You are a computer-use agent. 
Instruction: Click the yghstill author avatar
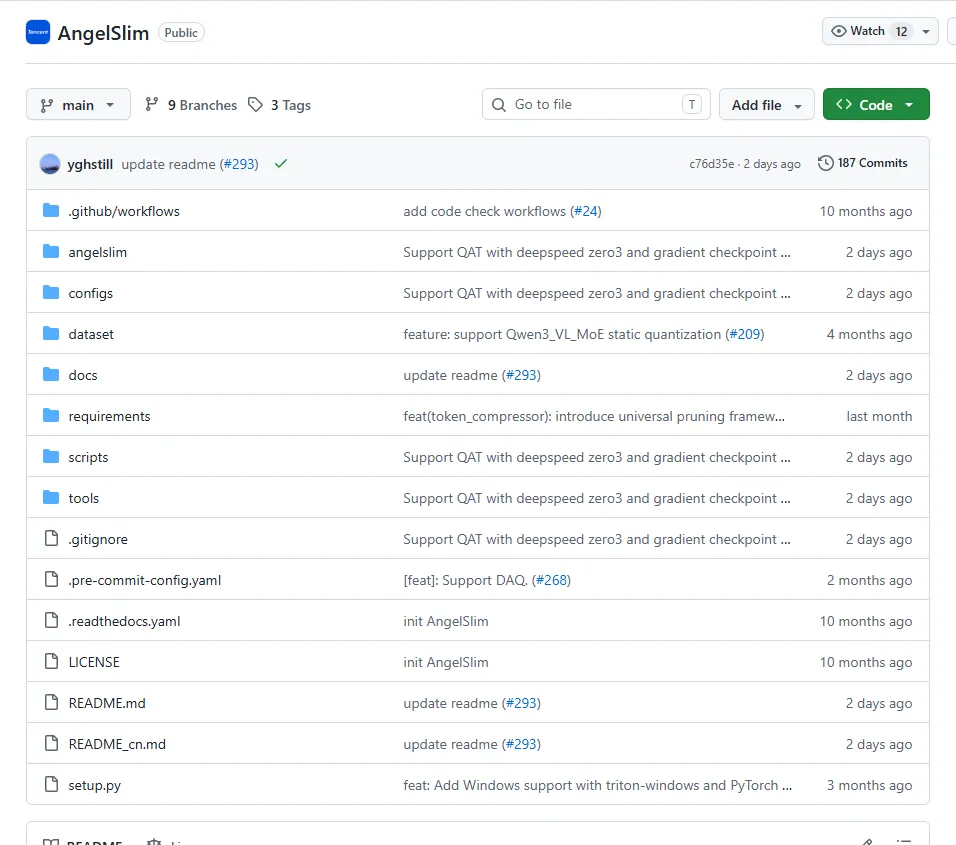[x=50, y=164]
